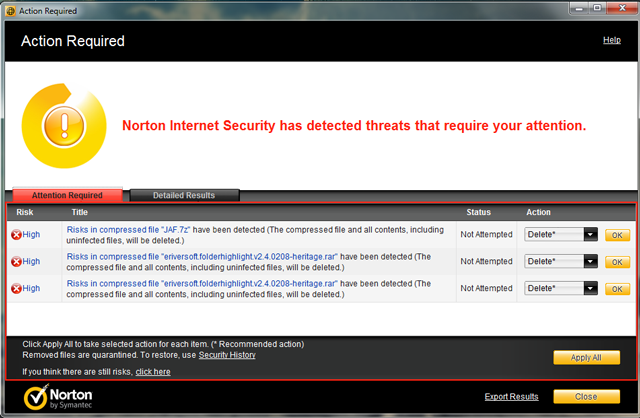Select the 'Not Attempted' status of JAF.7z row

(x=486, y=234)
